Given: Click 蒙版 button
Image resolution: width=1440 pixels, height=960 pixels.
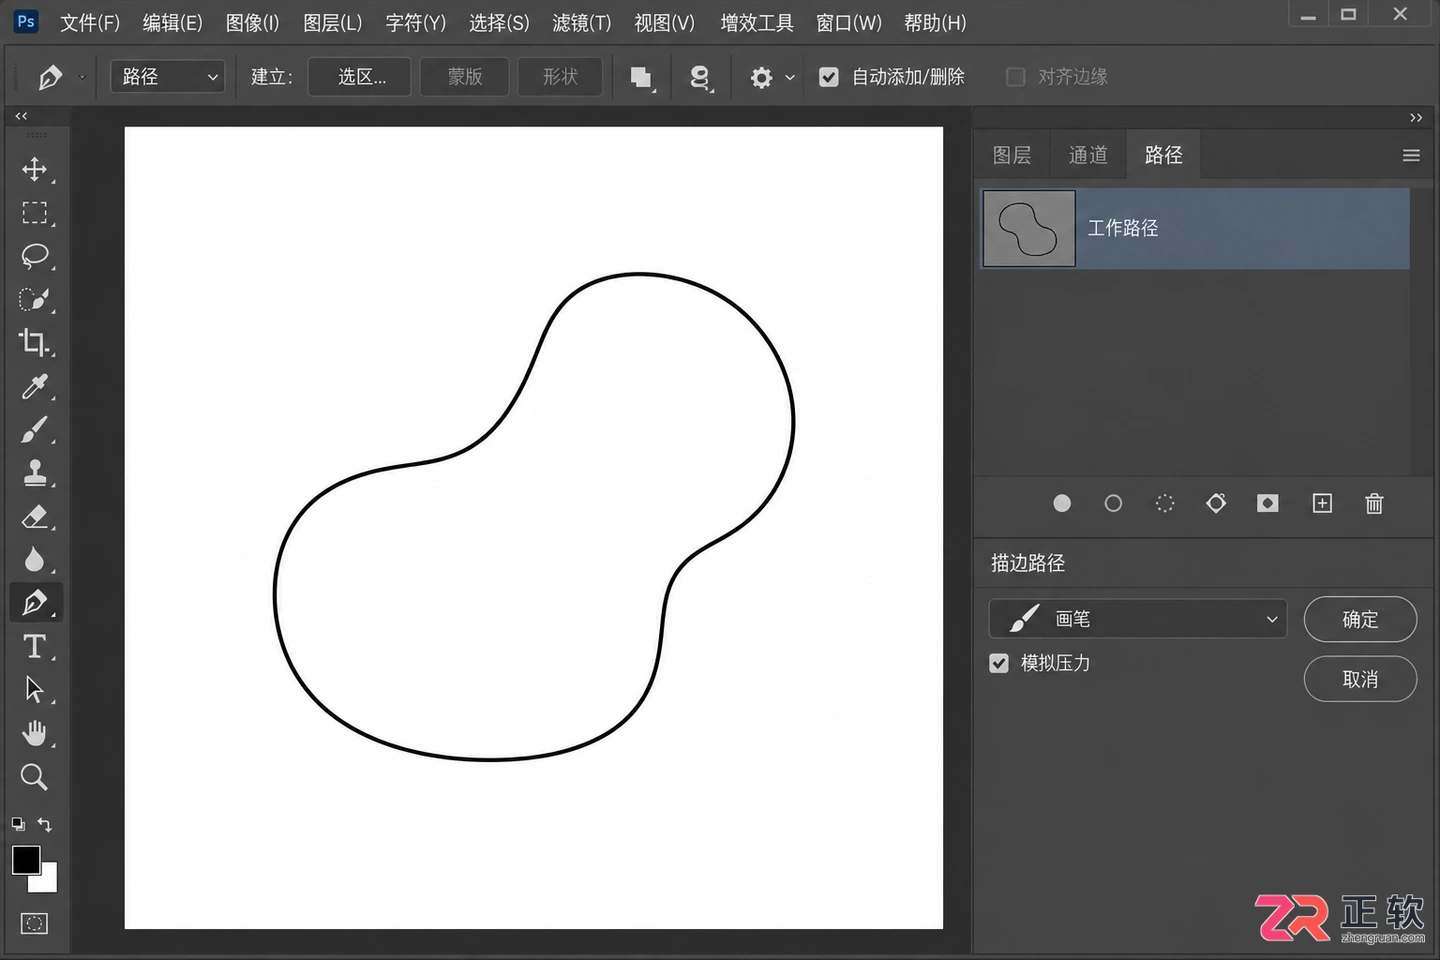Looking at the screenshot, I should [x=465, y=77].
